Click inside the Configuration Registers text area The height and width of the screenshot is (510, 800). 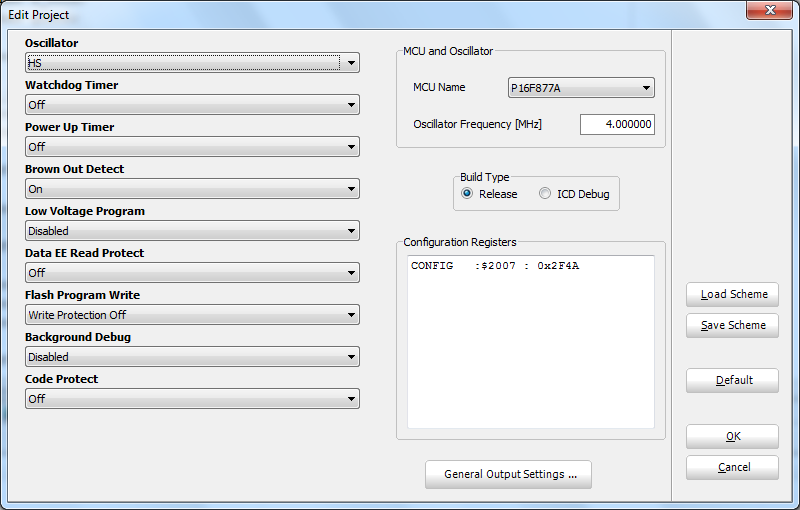[x=530, y=342]
